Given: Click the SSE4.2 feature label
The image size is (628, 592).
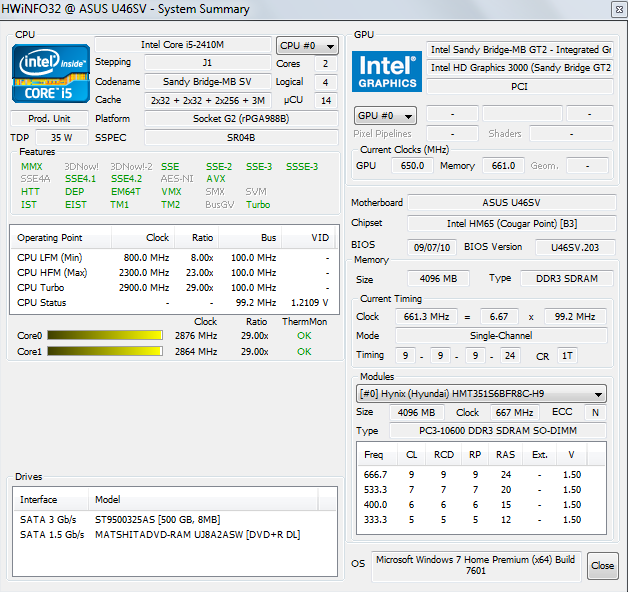Looking at the screenshot, I should pyautogui.click(x=127, y=179).
